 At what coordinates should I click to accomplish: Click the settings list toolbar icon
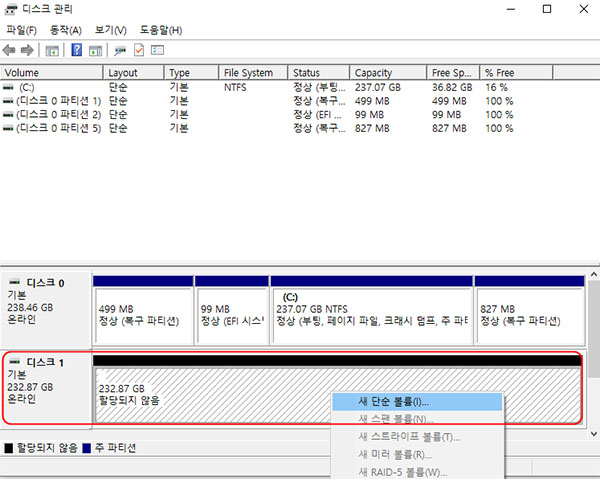coord(157,50)
